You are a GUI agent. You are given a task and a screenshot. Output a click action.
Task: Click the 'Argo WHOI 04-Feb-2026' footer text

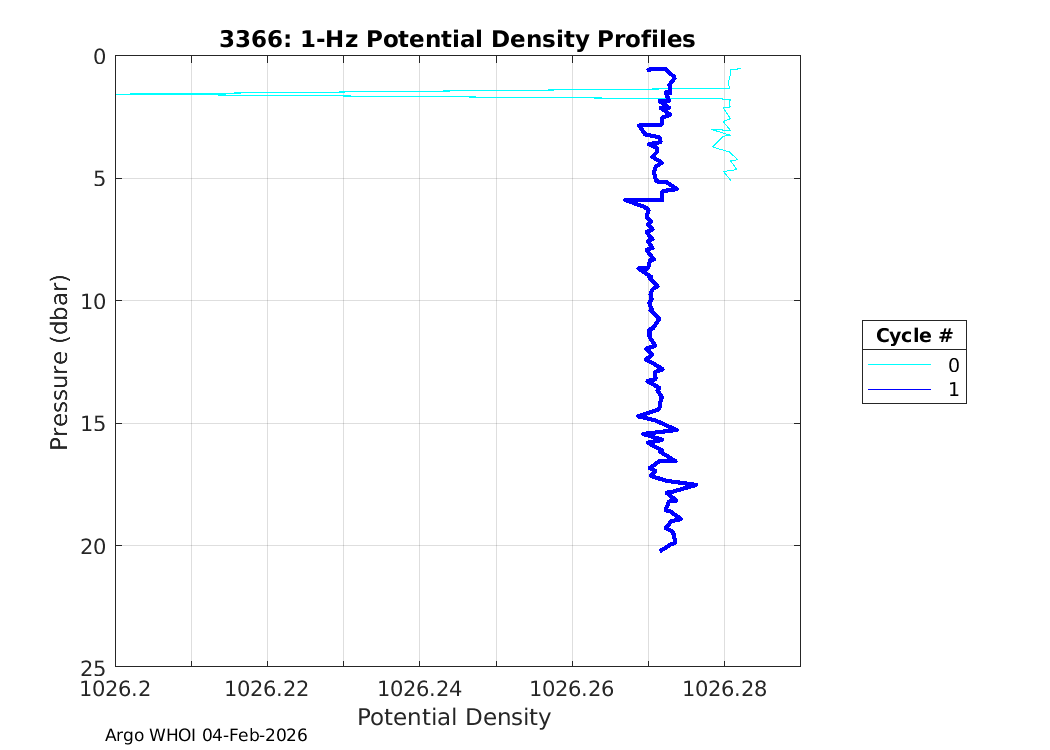(x=206, y=735)
